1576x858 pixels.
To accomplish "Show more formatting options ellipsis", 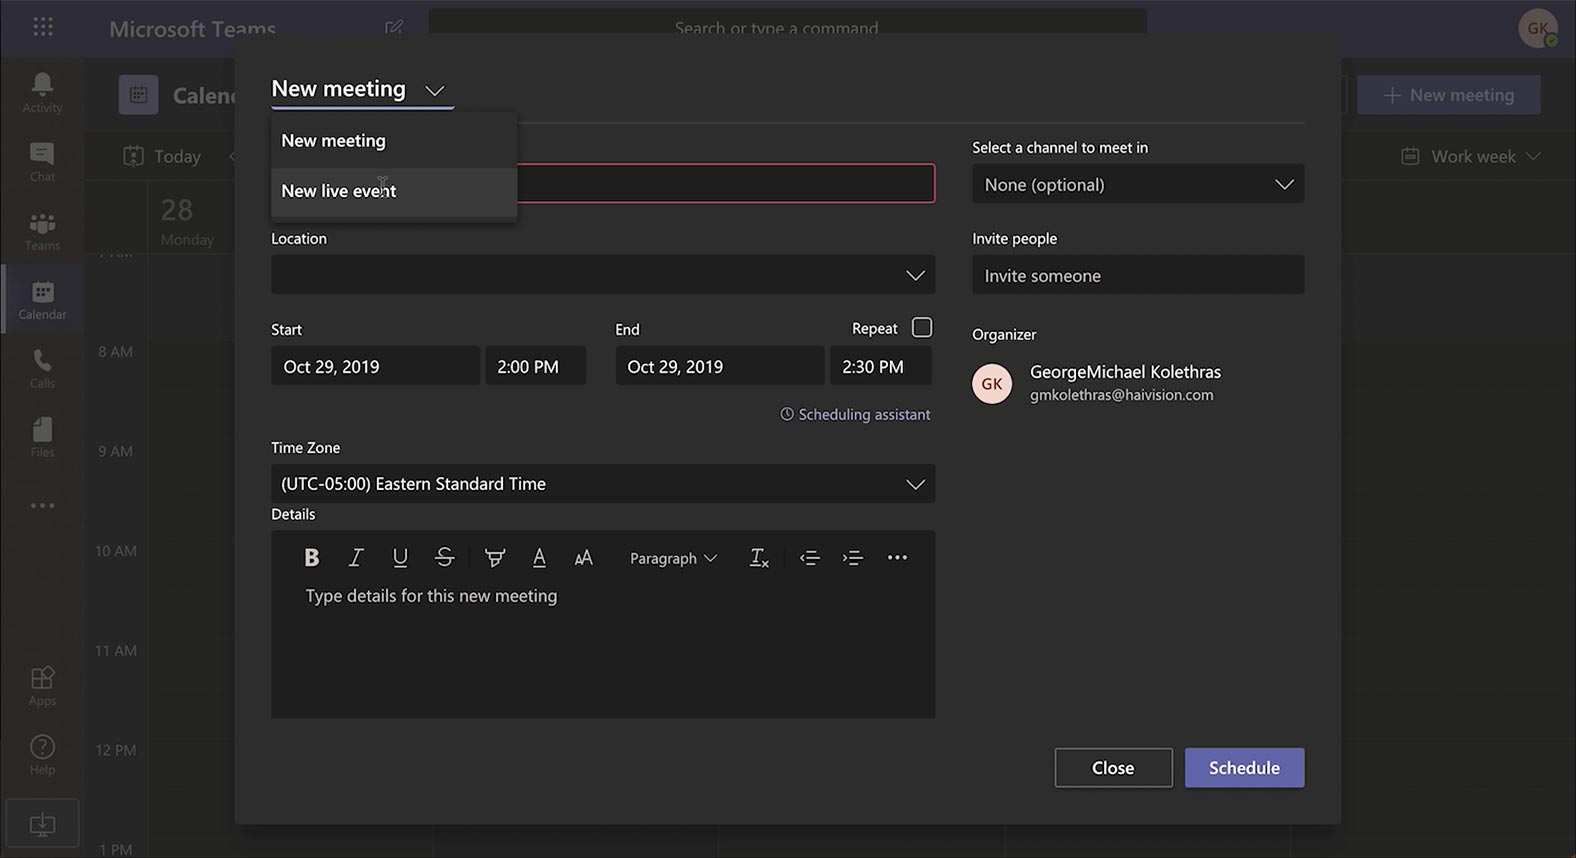I will pyautogui.click(x=897, y=558).
